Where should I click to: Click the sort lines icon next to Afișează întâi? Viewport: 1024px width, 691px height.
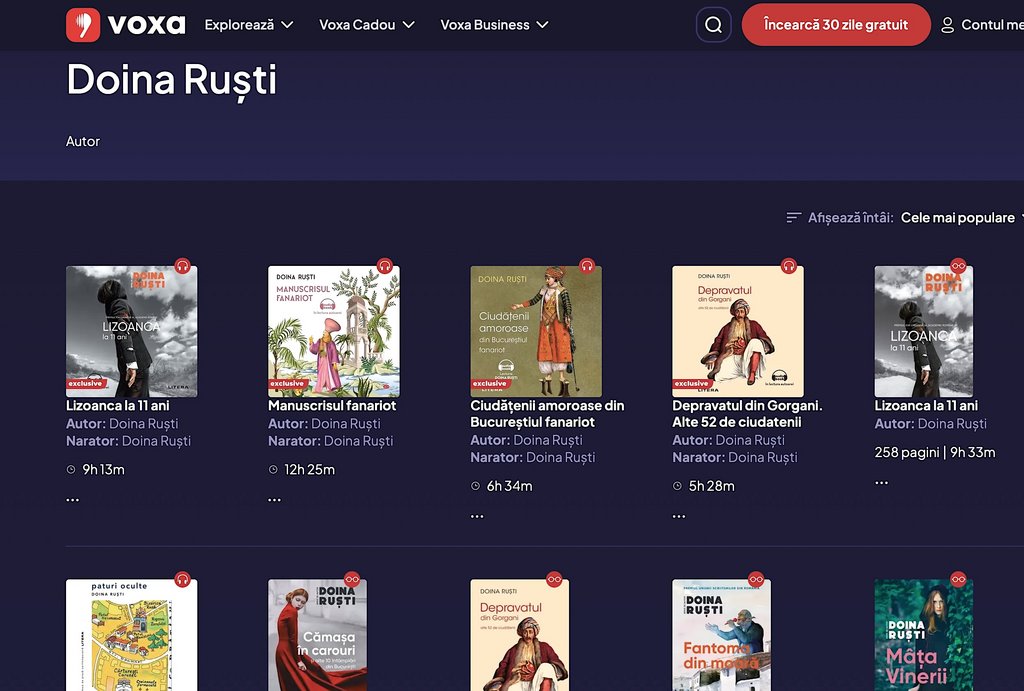(793, 217)
